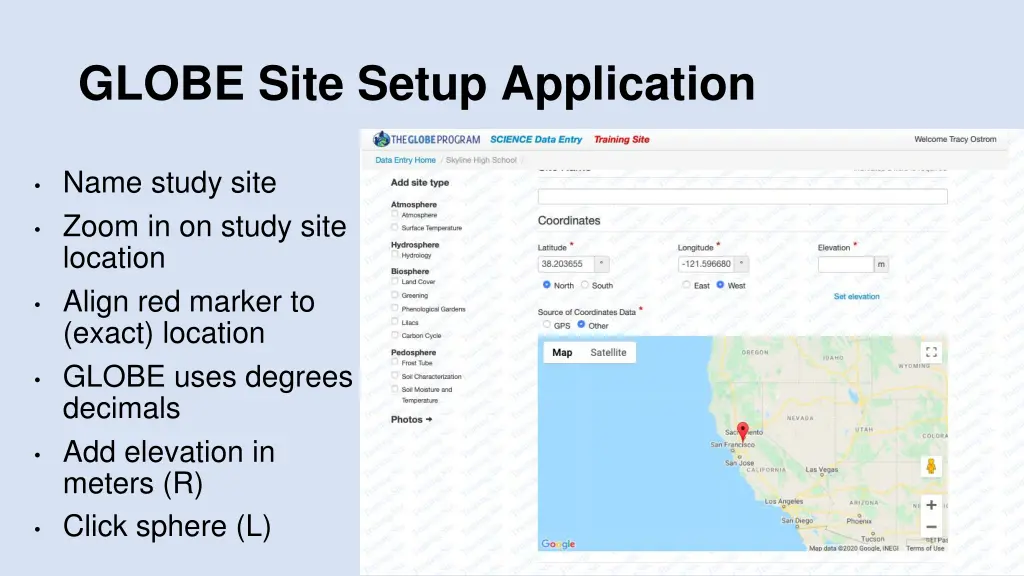Click the Latitude value field
1024x576 pixels.
pyautogui.click(x=566, y=264)
